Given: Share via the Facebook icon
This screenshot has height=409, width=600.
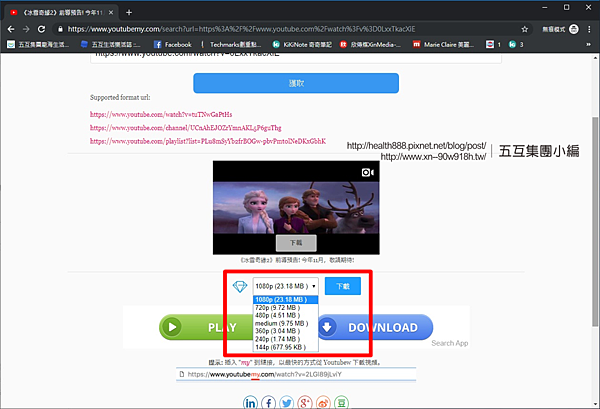Looking at the screenshot, I should click(268, 402).
